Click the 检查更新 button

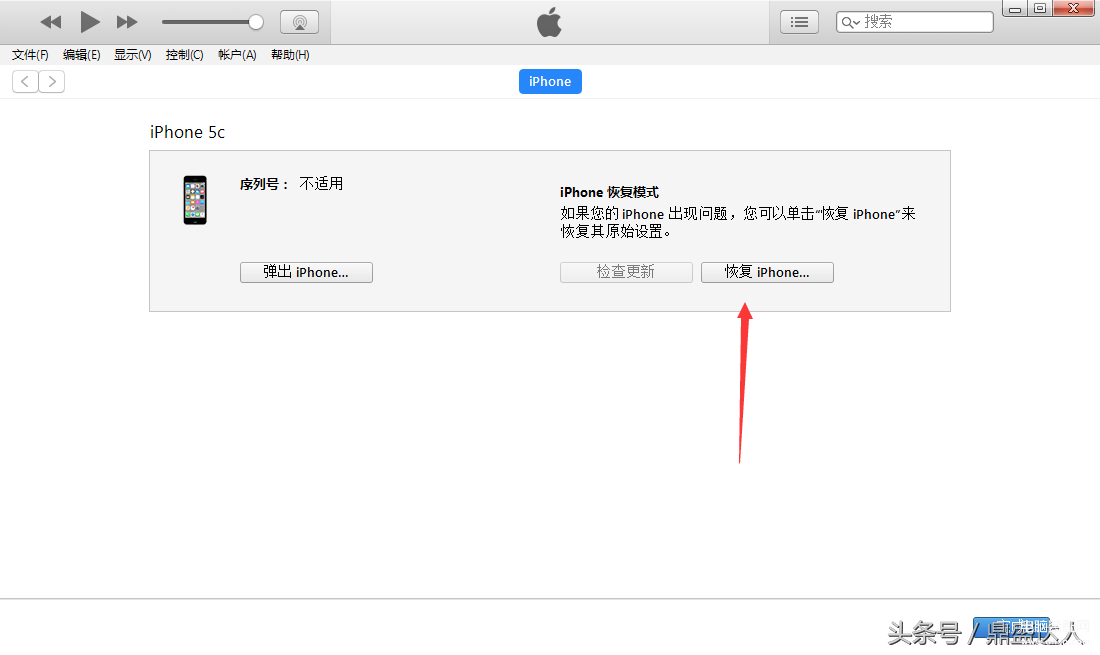point(626,272)
